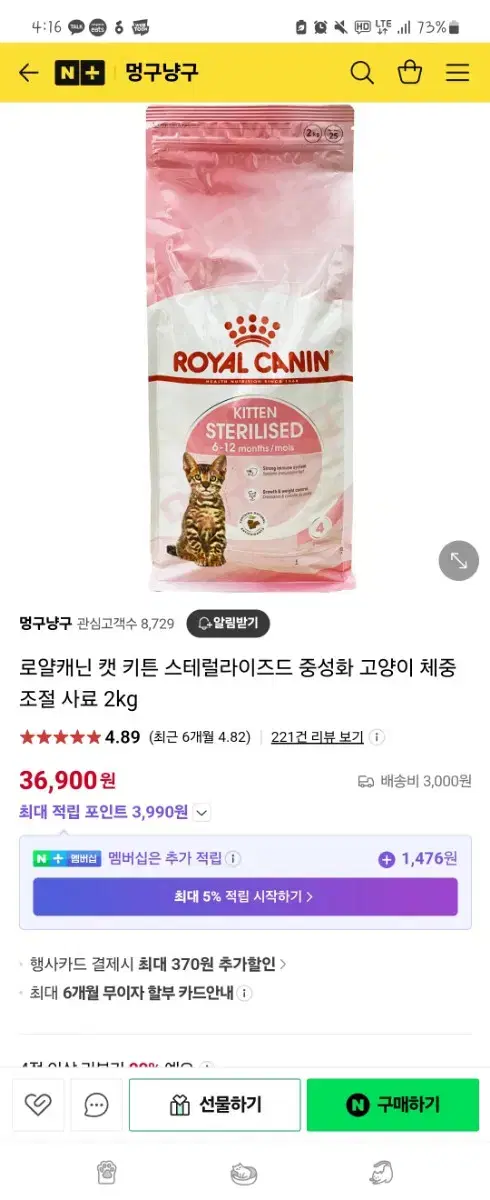Open the hamburger menu
This screenshot has width=490, height=1200.
[x=458, y=72]
